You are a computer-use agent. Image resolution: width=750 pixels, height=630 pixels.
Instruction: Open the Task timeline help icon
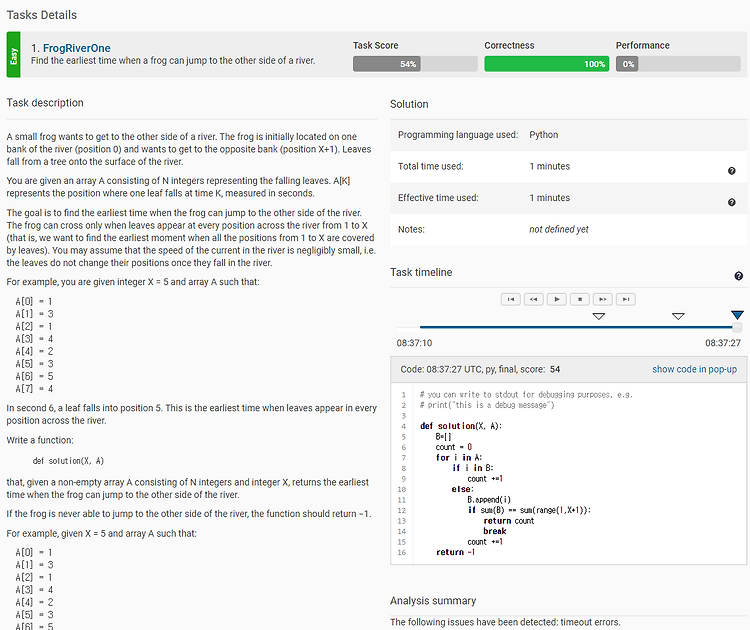click(x=738, y=276)
